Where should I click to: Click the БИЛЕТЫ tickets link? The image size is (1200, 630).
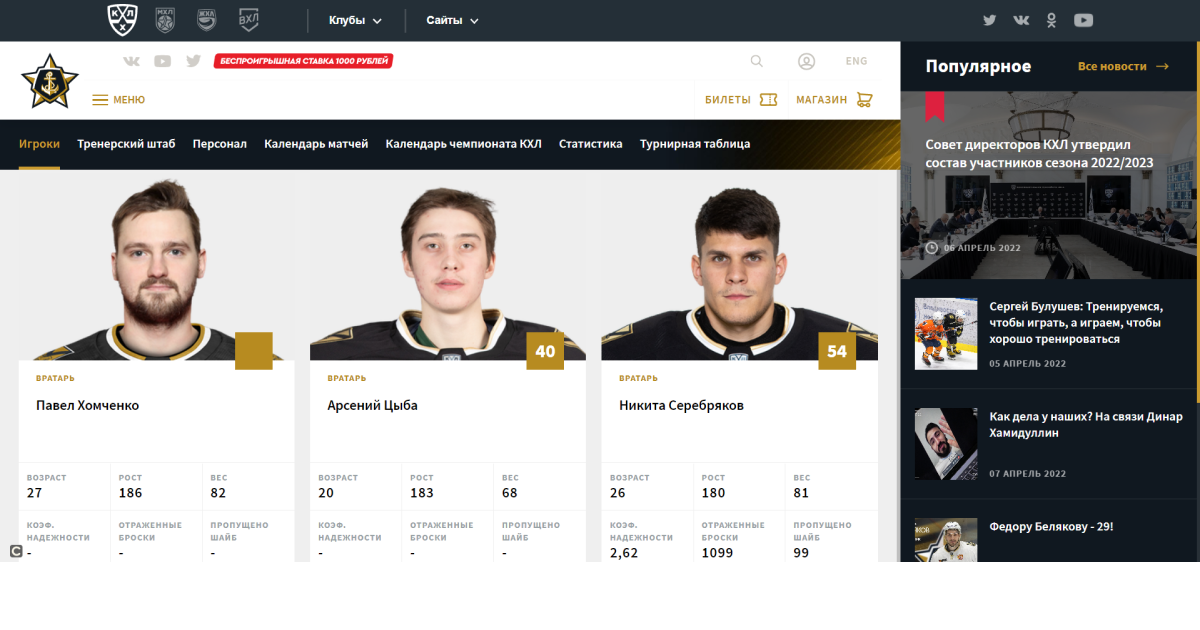727,100
